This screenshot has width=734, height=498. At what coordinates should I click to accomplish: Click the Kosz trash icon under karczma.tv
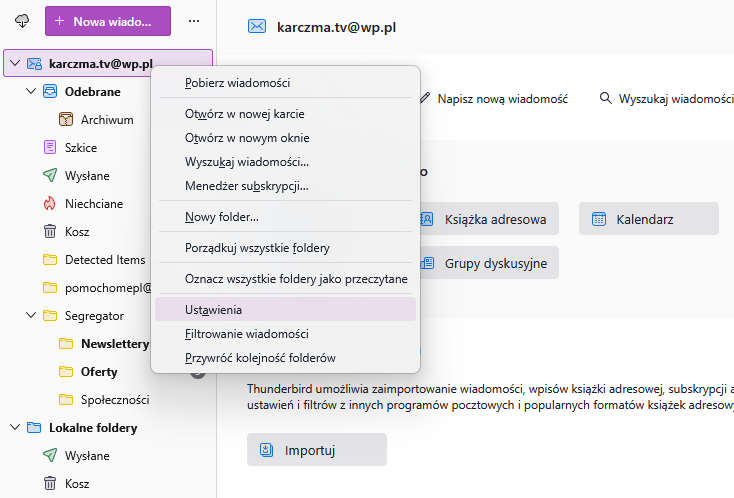click(x=50, y=232)
